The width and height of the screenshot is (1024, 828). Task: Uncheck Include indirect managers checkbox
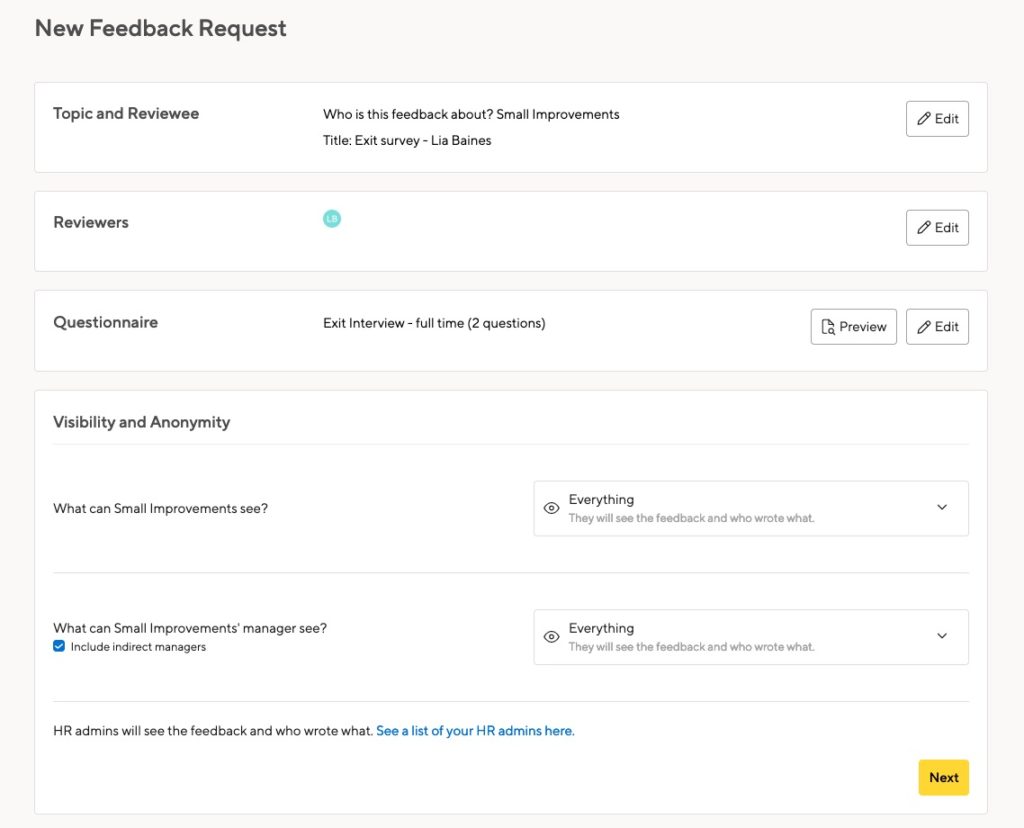click(59, 646)
